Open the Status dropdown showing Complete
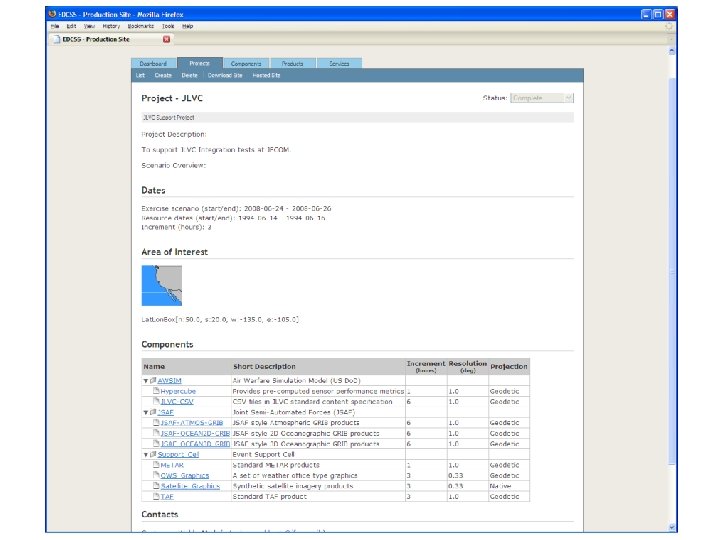The width and height of the screenshot is (720, 540). (542, 98)
